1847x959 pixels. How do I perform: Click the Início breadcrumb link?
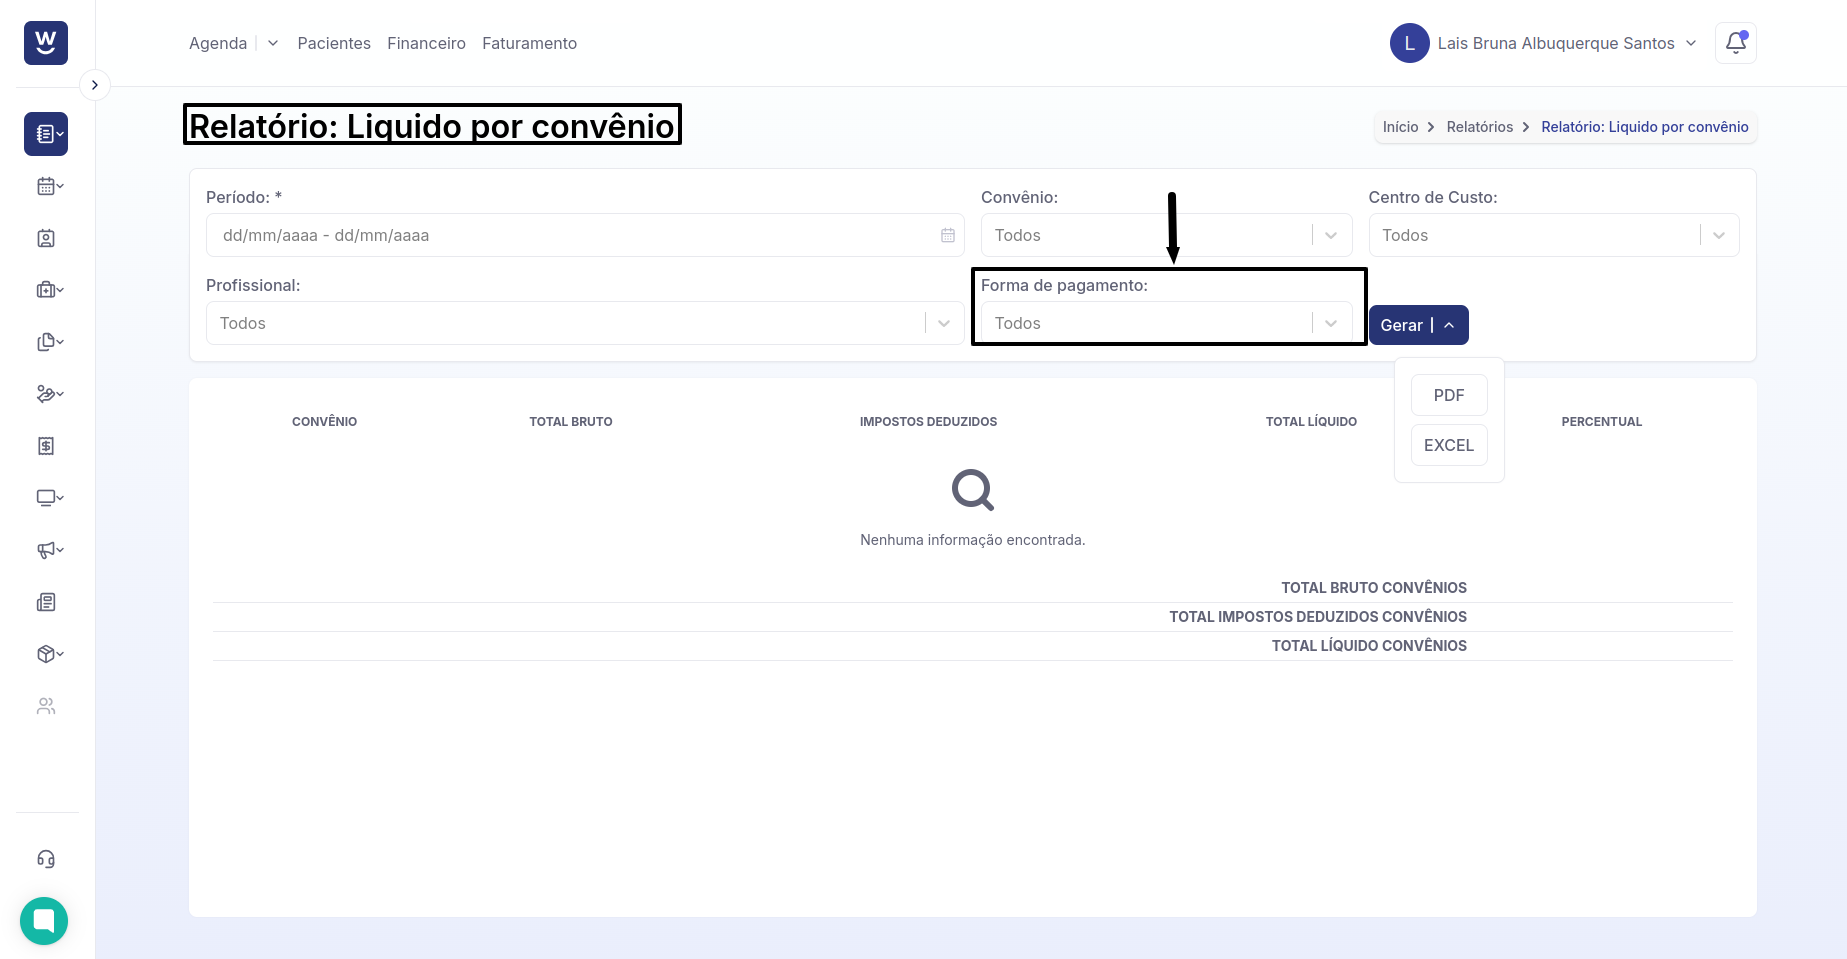(x=1400, y=127)
